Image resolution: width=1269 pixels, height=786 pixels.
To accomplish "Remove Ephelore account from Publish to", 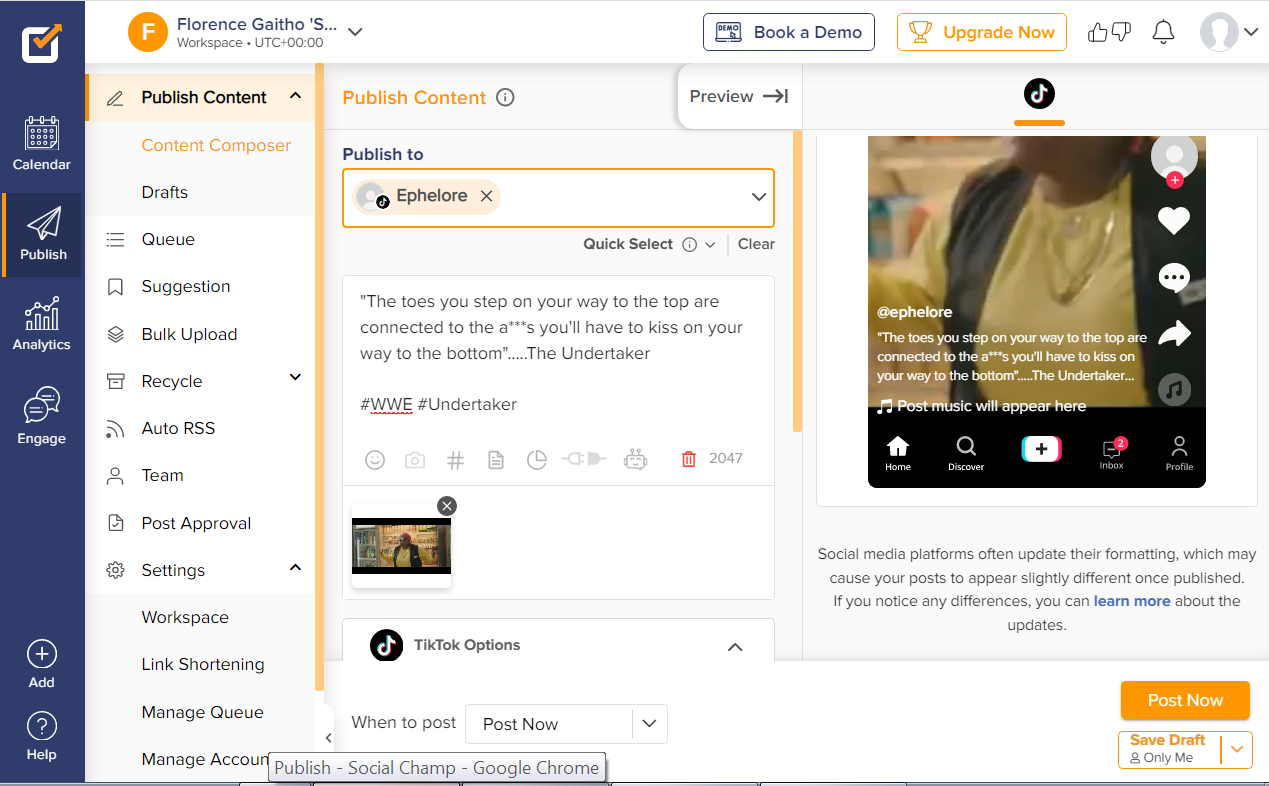I will tap(486, 196).
